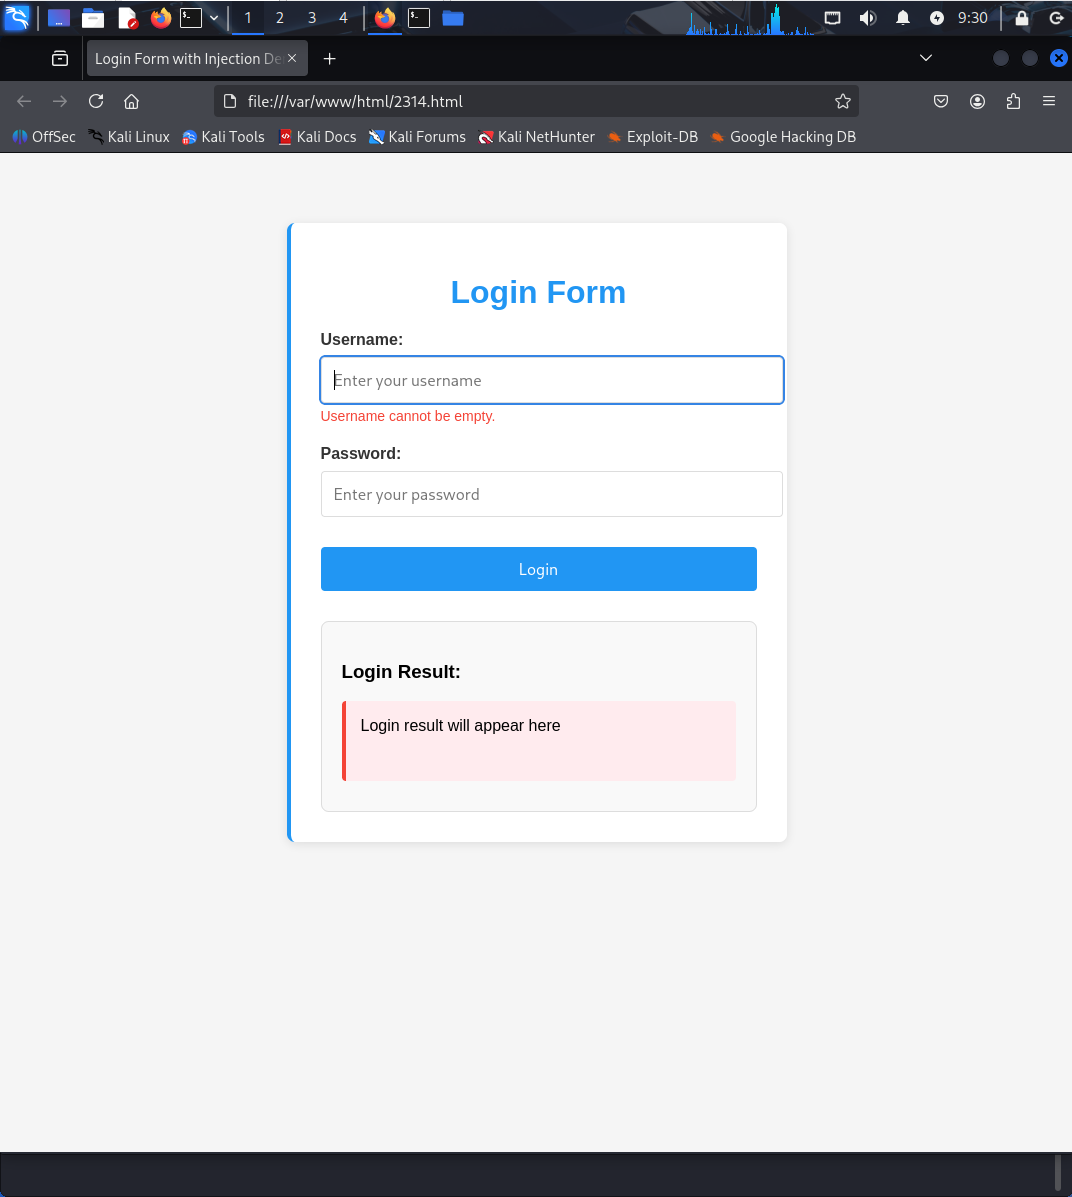1072x1197 pixels.
Task: Switch to workspace 1
Action: coord(247,18)
